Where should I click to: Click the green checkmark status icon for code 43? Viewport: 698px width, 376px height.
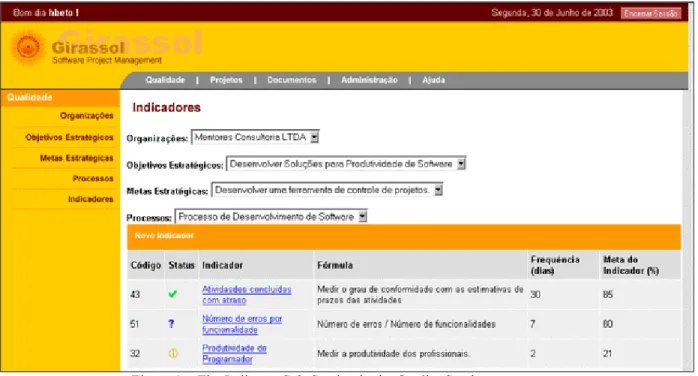pos(173,294)
